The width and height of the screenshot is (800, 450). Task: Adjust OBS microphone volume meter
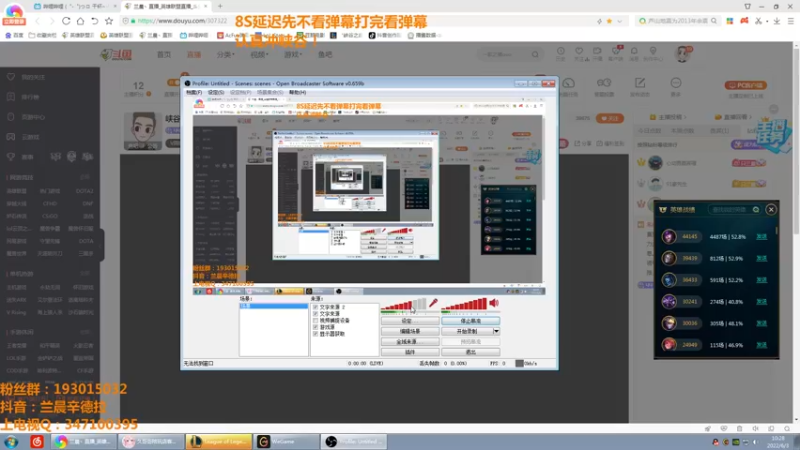point(403,305)
